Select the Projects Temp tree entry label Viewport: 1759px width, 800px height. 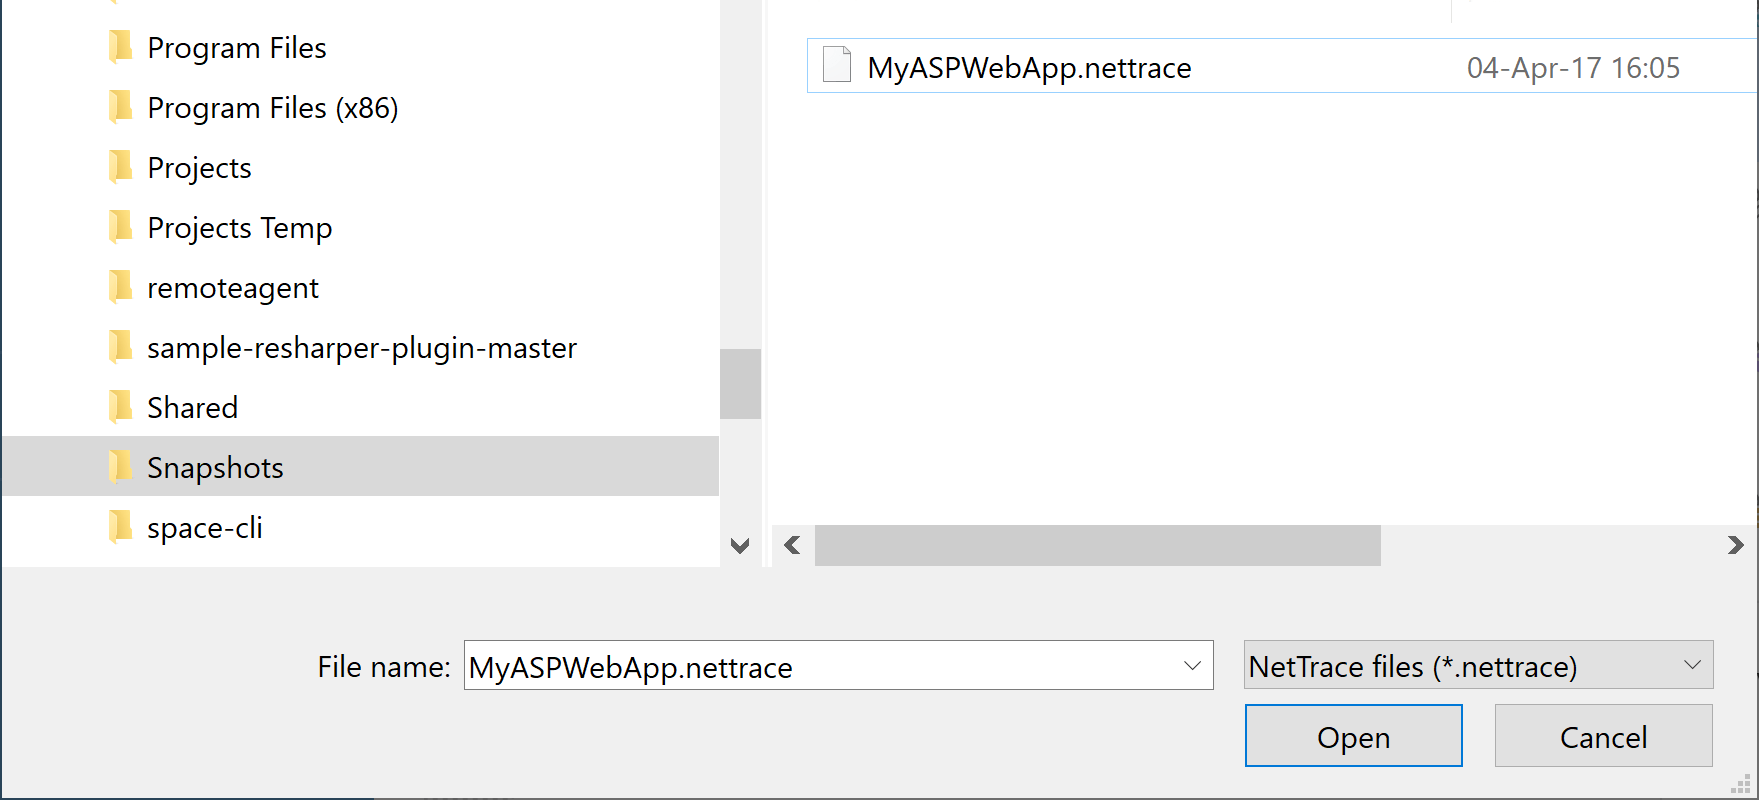239,228
